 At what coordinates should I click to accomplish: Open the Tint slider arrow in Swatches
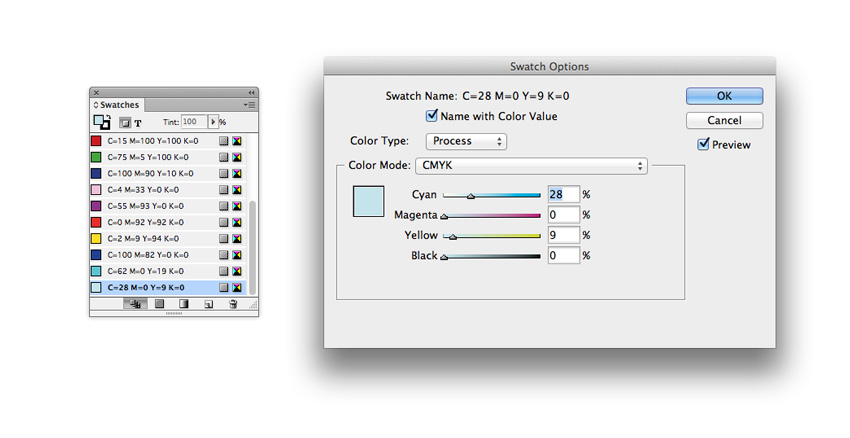(213, 122)
